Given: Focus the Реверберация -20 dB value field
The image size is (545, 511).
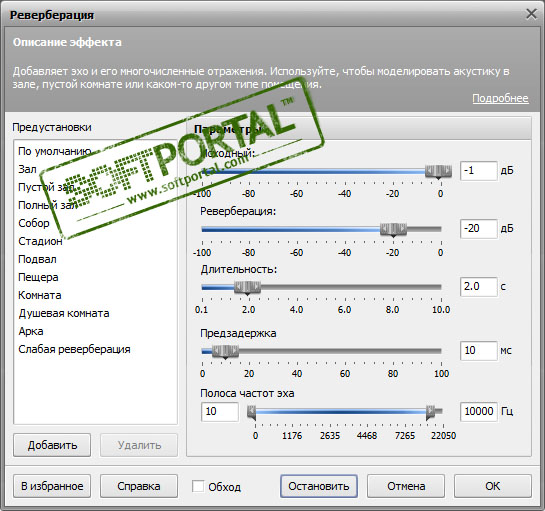Looking at the screenshot, I should point(479,229).
